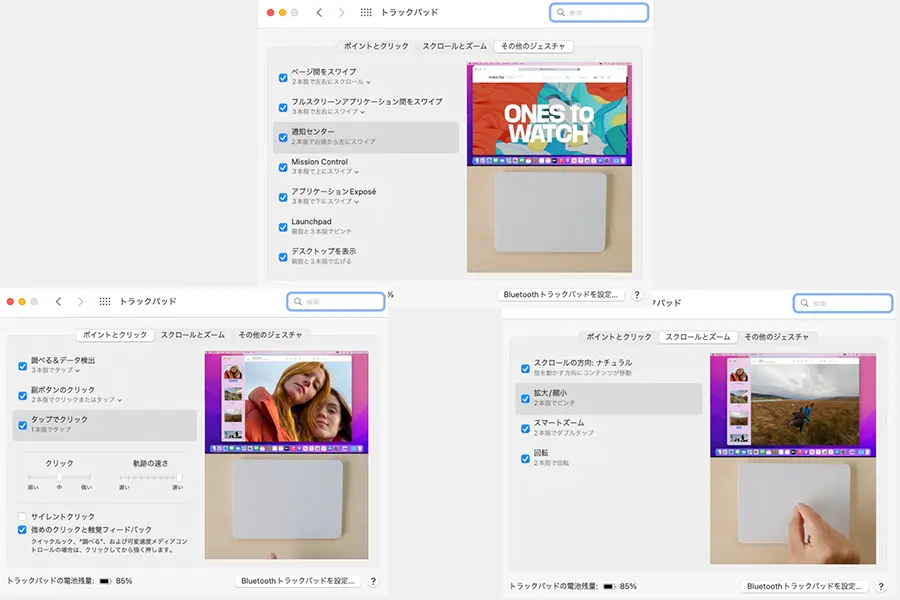The width and height of the screenshot is (900, 600).
Task: Click forward chevron in lower-left window
Action: (80, 301)
